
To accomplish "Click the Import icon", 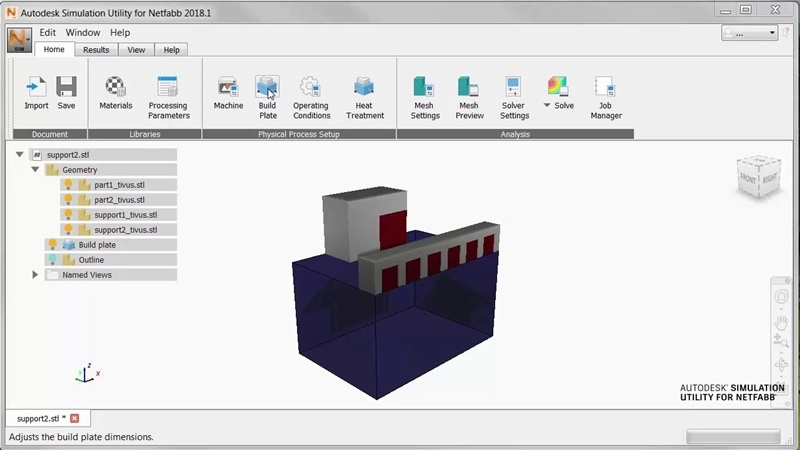I will click(x=36, y=87).
